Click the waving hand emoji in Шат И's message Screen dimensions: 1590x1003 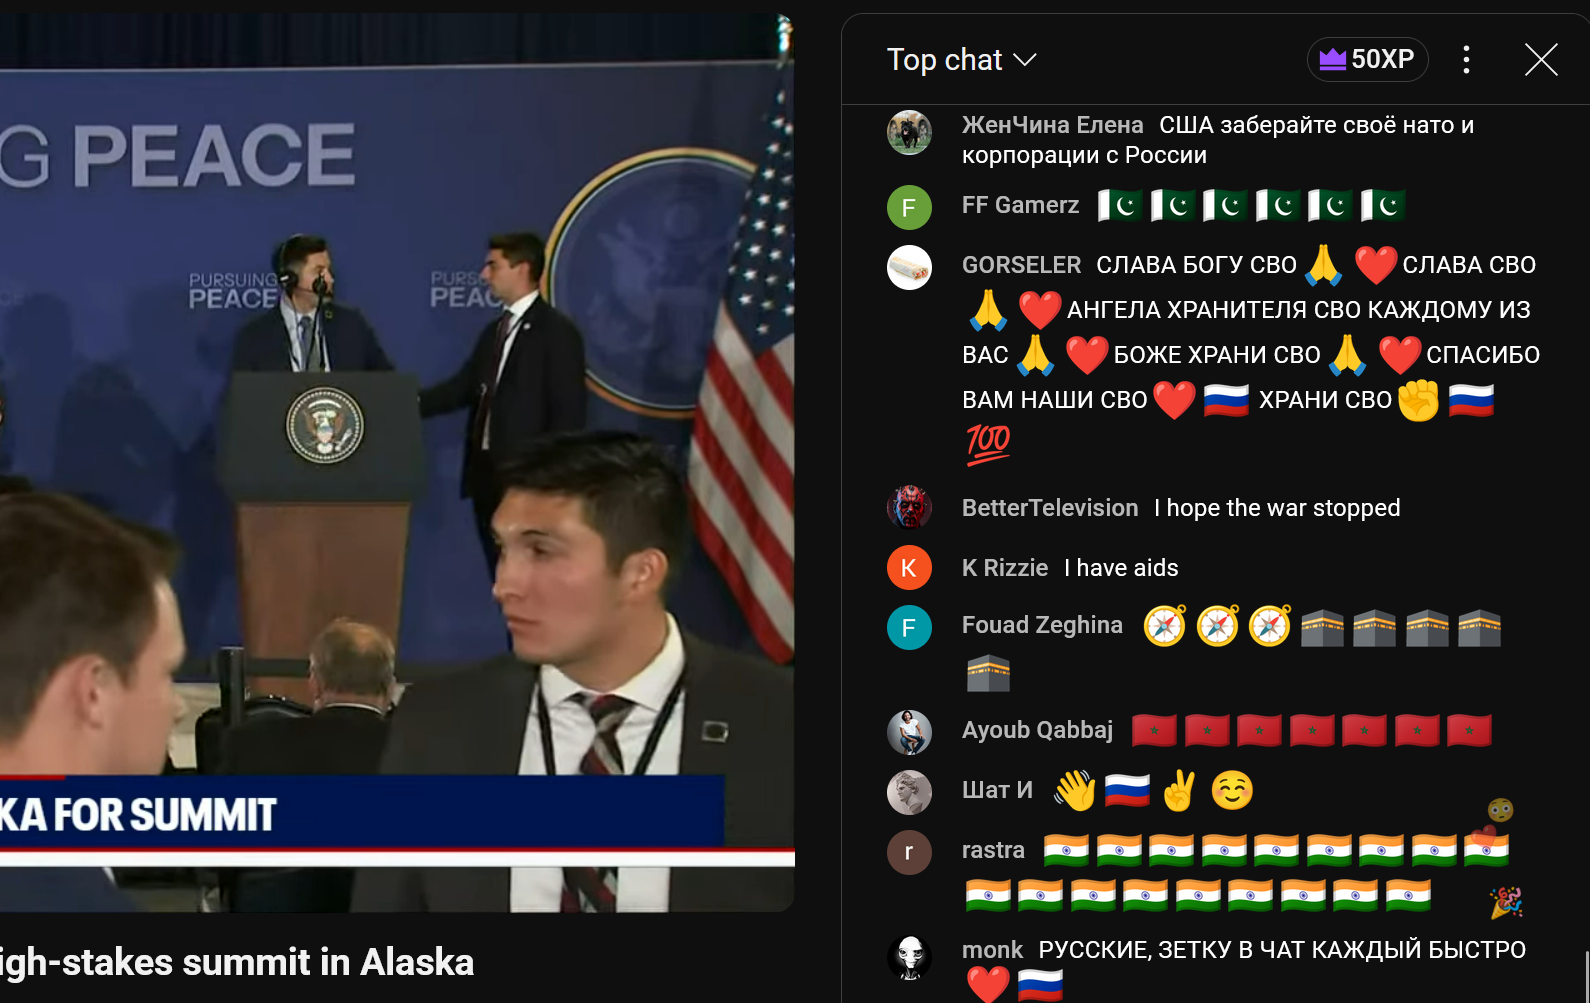pyautogui.click(x=1075, y=791)
